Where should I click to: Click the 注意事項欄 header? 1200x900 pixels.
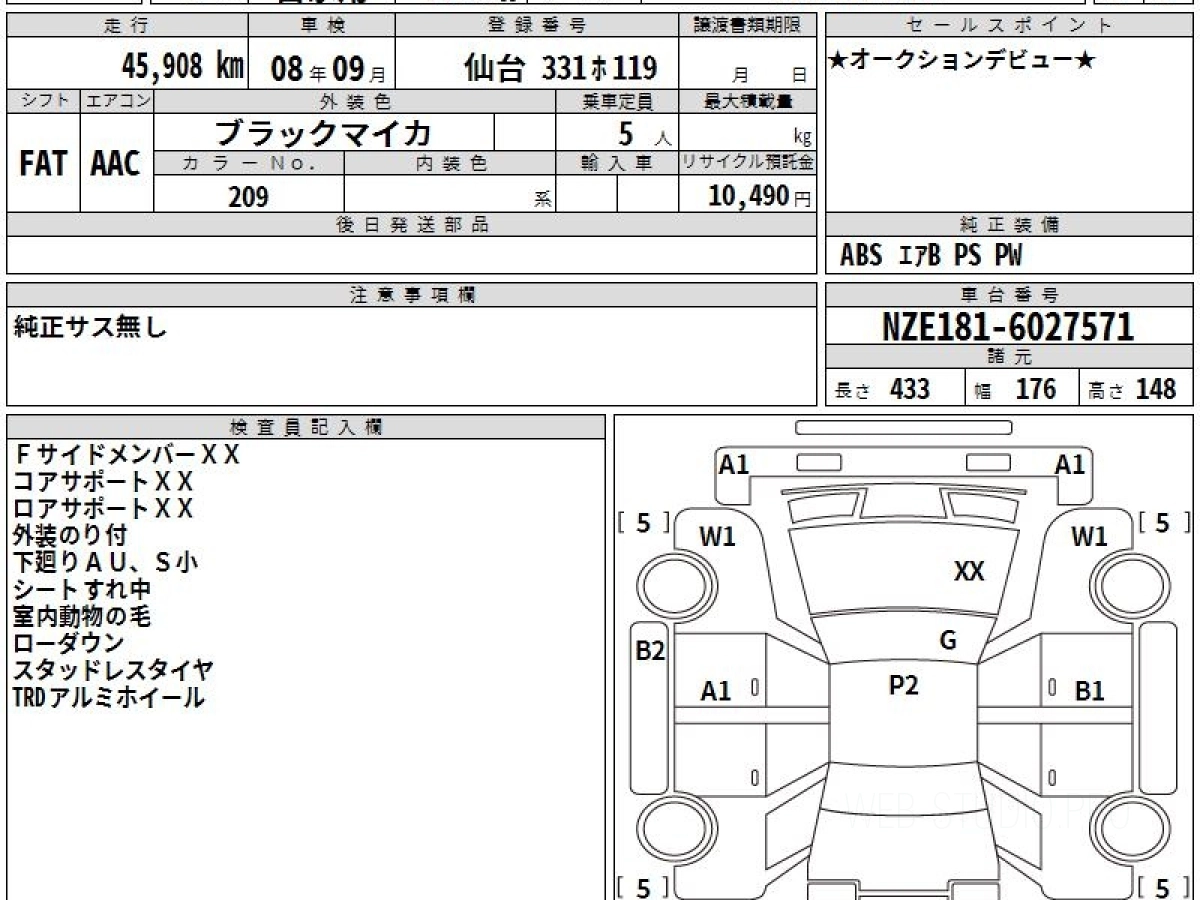coord(412,295)
